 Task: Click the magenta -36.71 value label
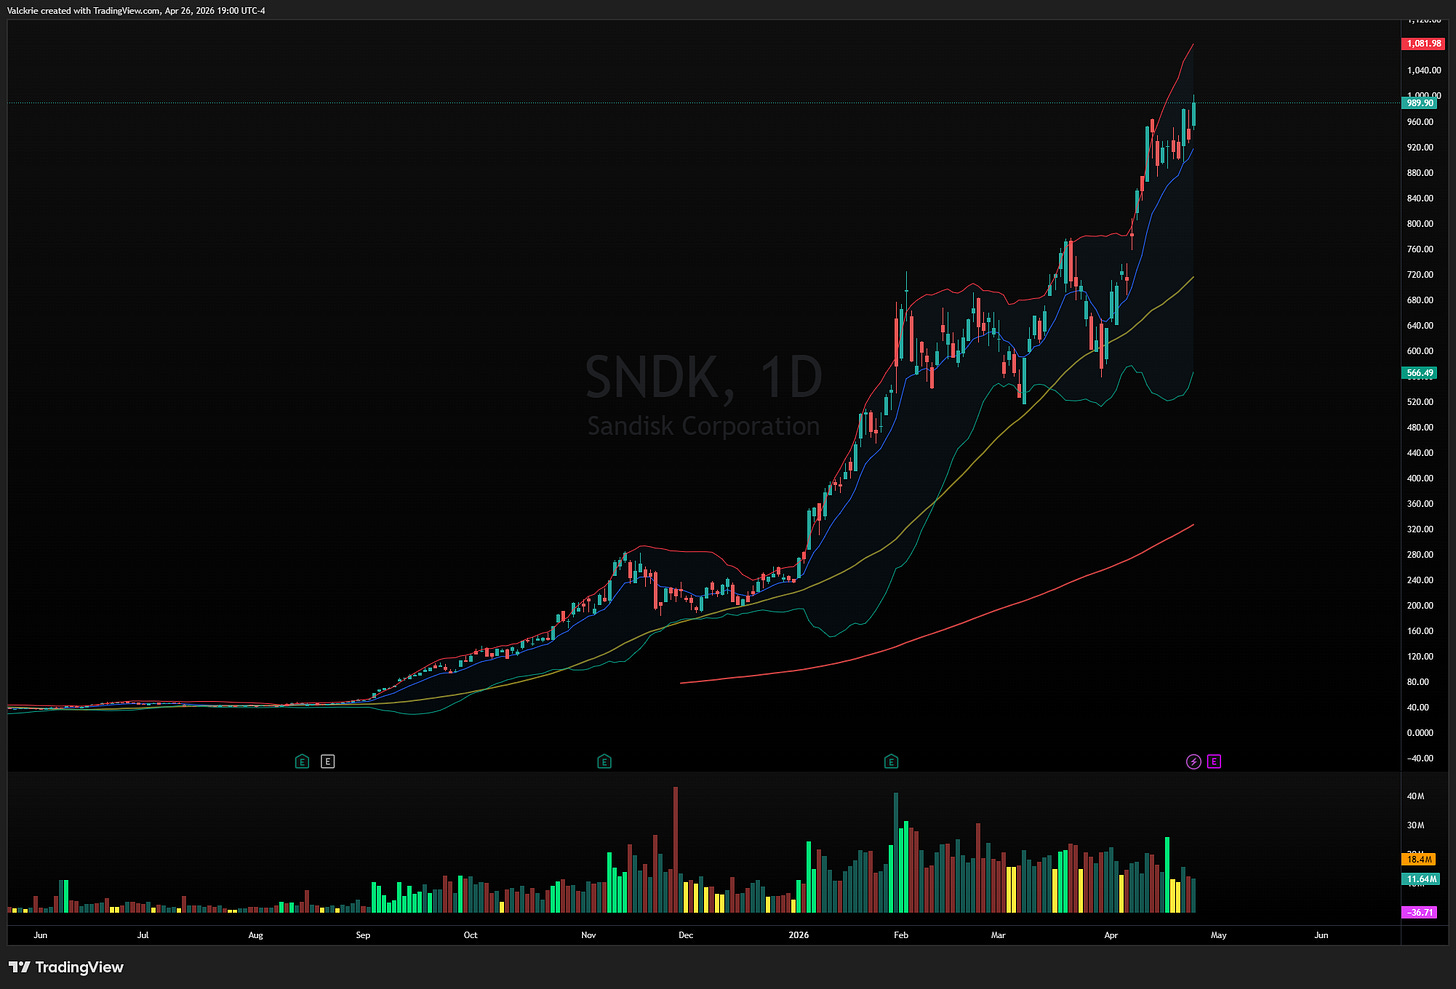click(x=1419, y=912)
